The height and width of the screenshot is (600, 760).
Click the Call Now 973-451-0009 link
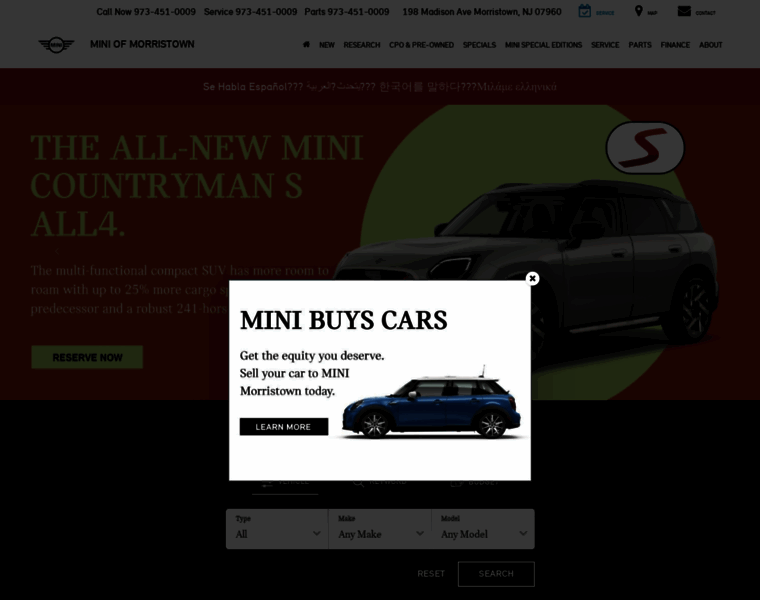pyautogui.click(x=146, y=12)
